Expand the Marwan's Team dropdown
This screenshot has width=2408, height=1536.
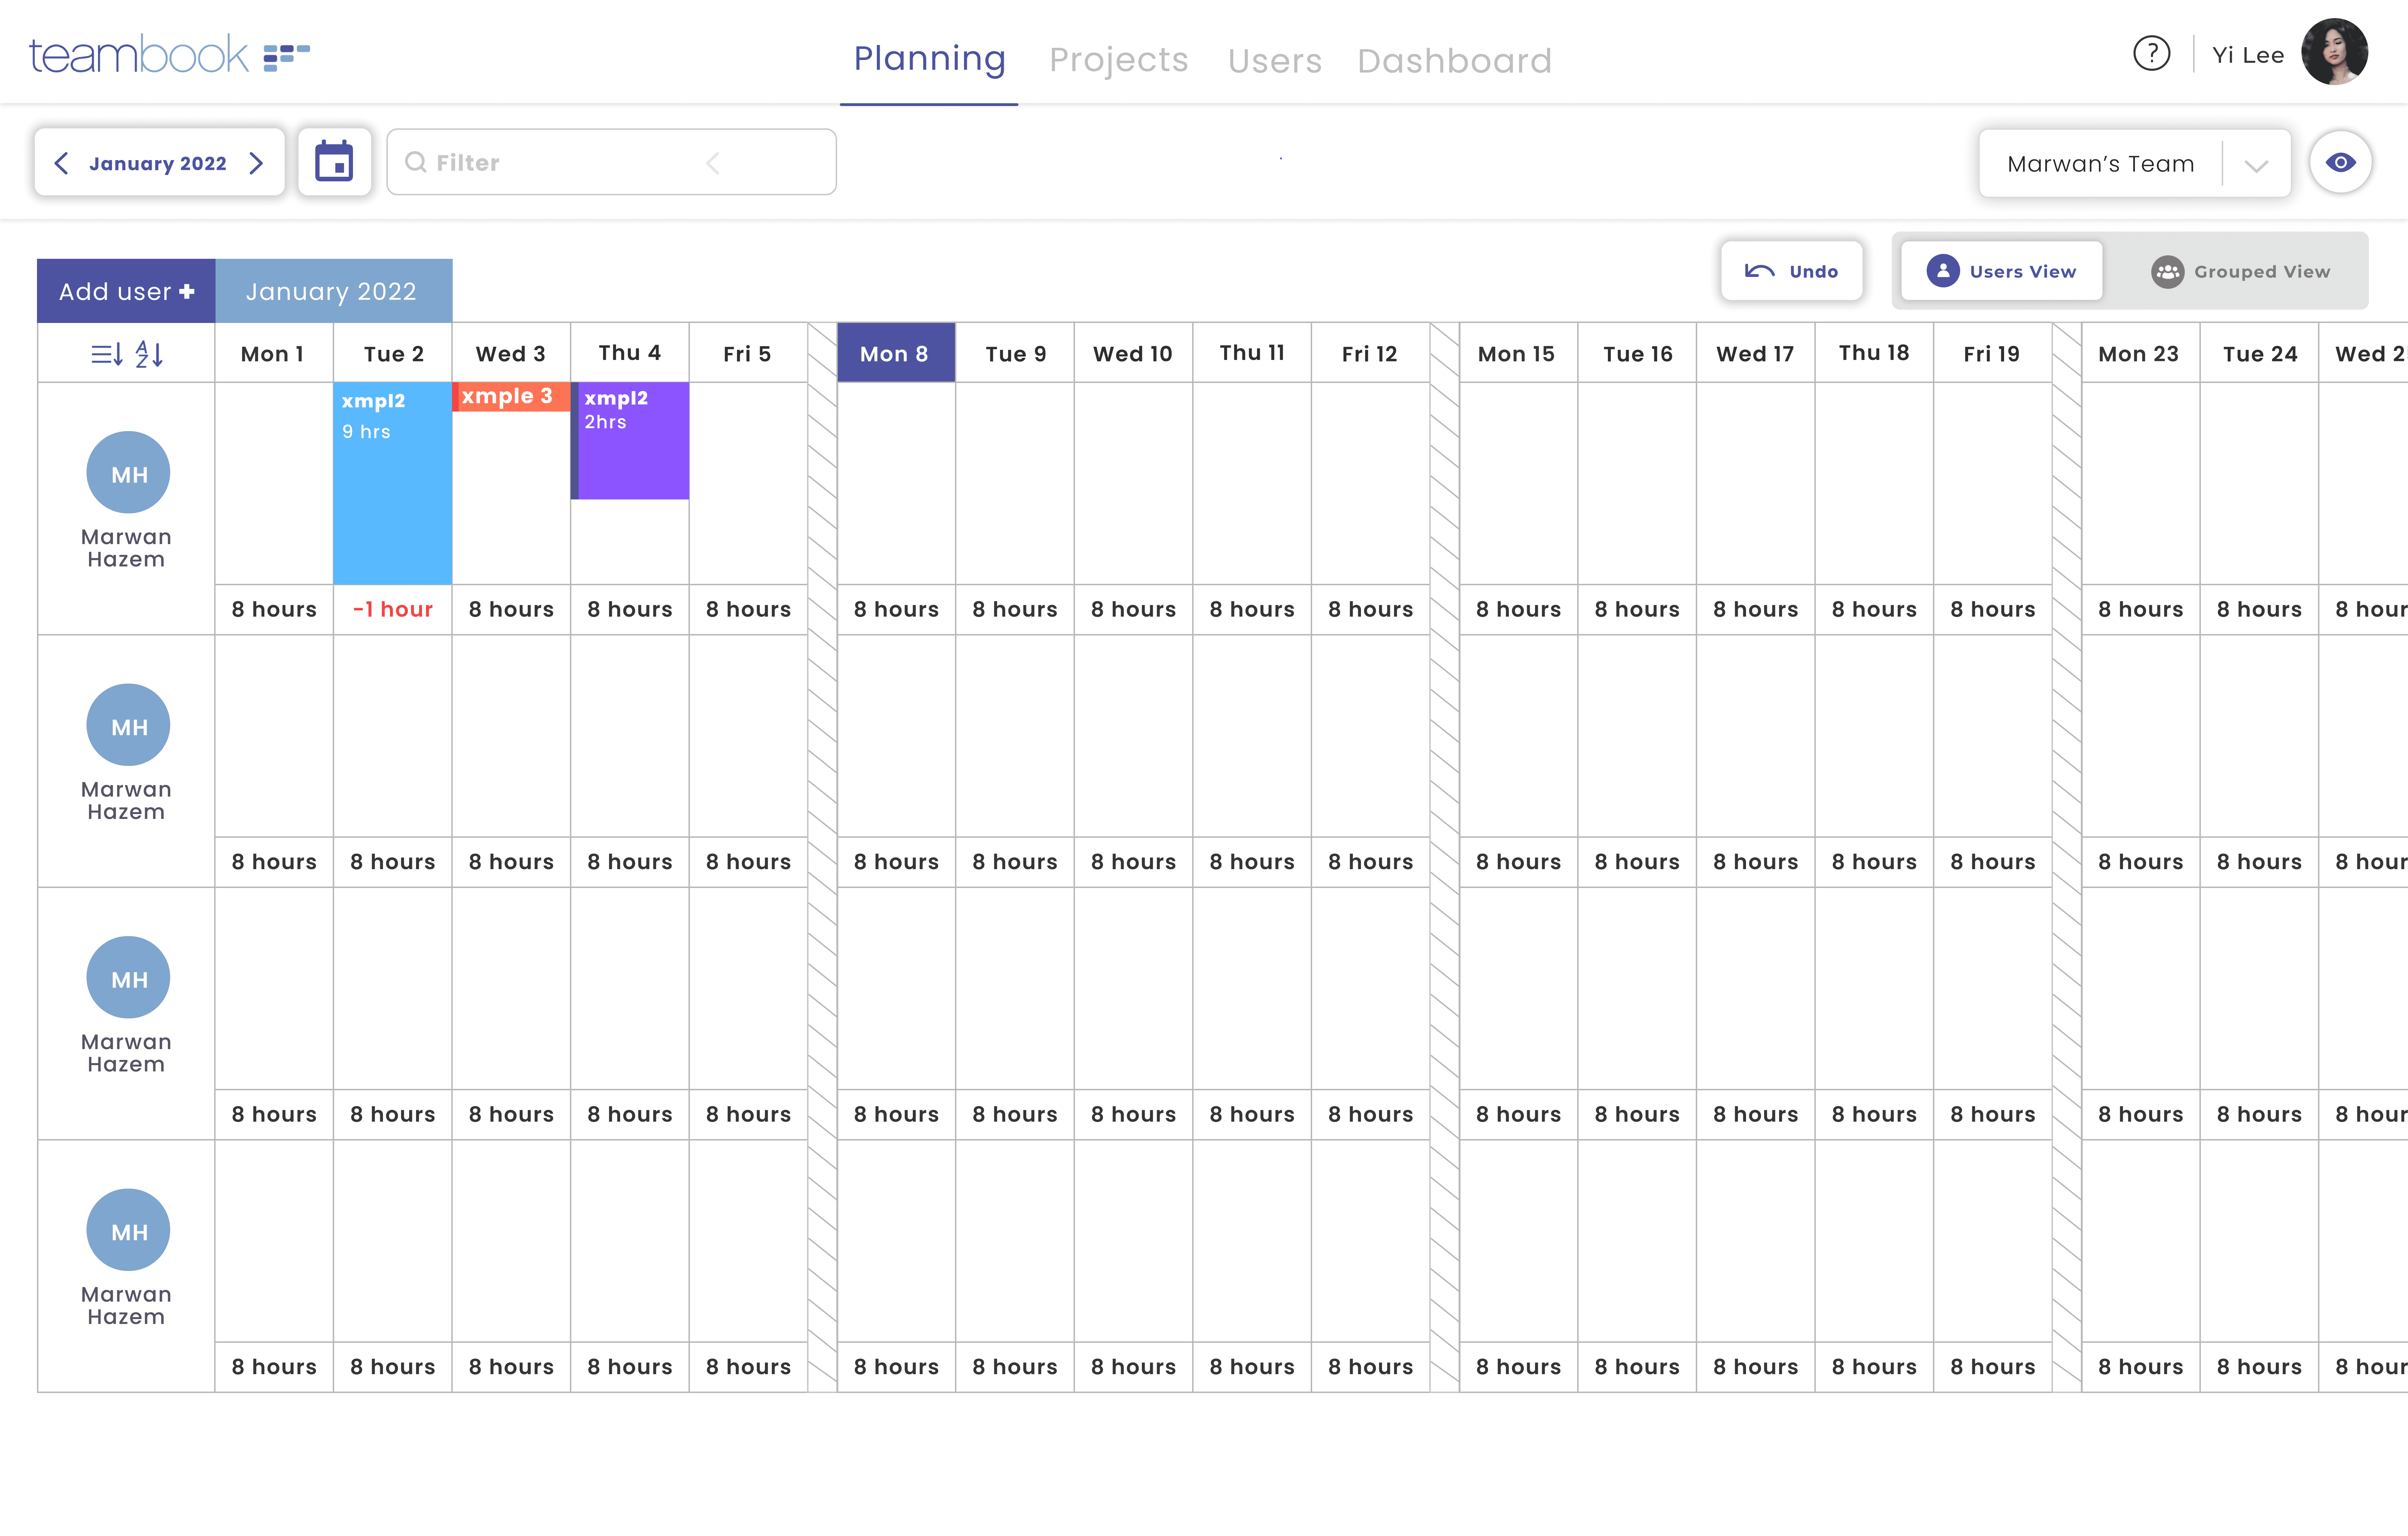click(x=2256, y=165)
